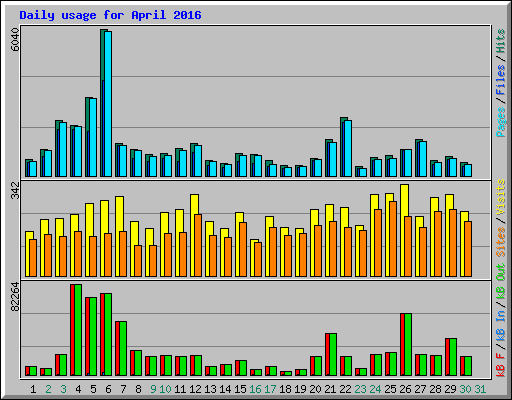Click the kB F legend label
This screenshot has height=400, width=512.
tap(500, 365)
